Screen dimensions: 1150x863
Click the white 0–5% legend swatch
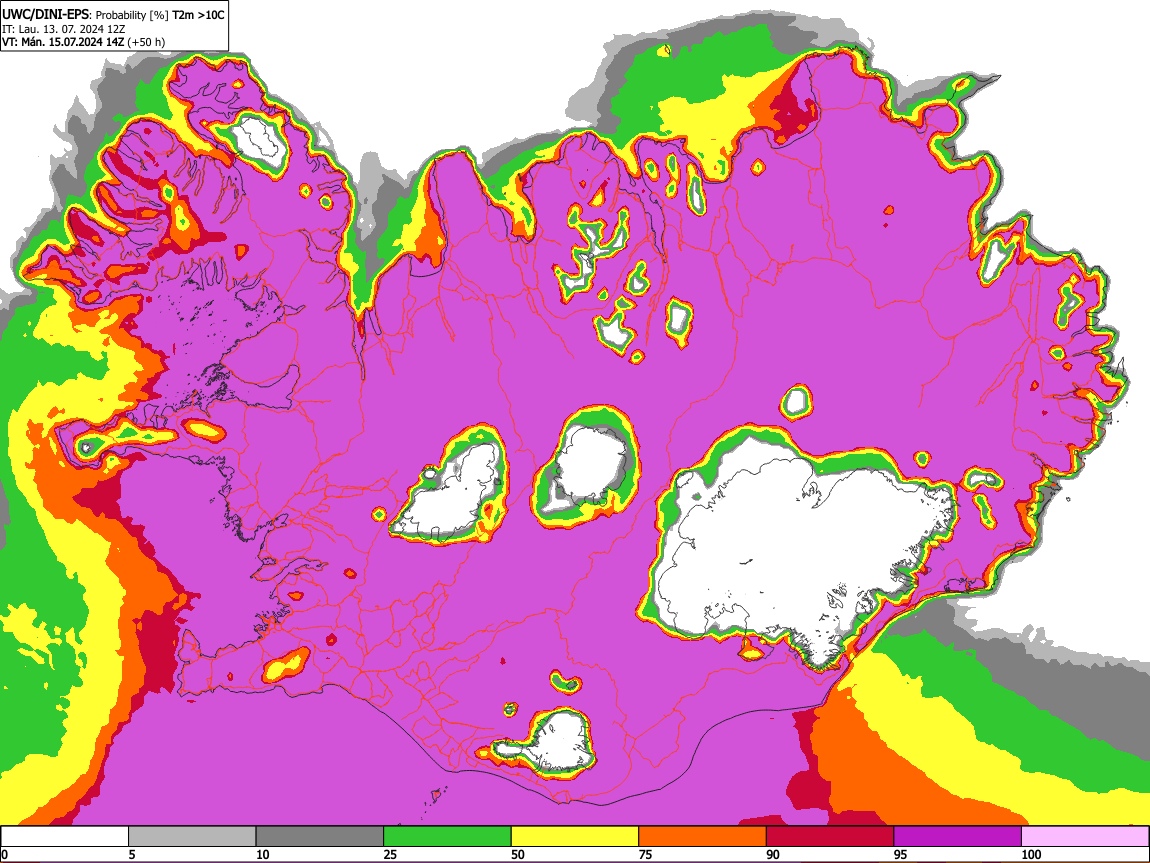[65, 836]
